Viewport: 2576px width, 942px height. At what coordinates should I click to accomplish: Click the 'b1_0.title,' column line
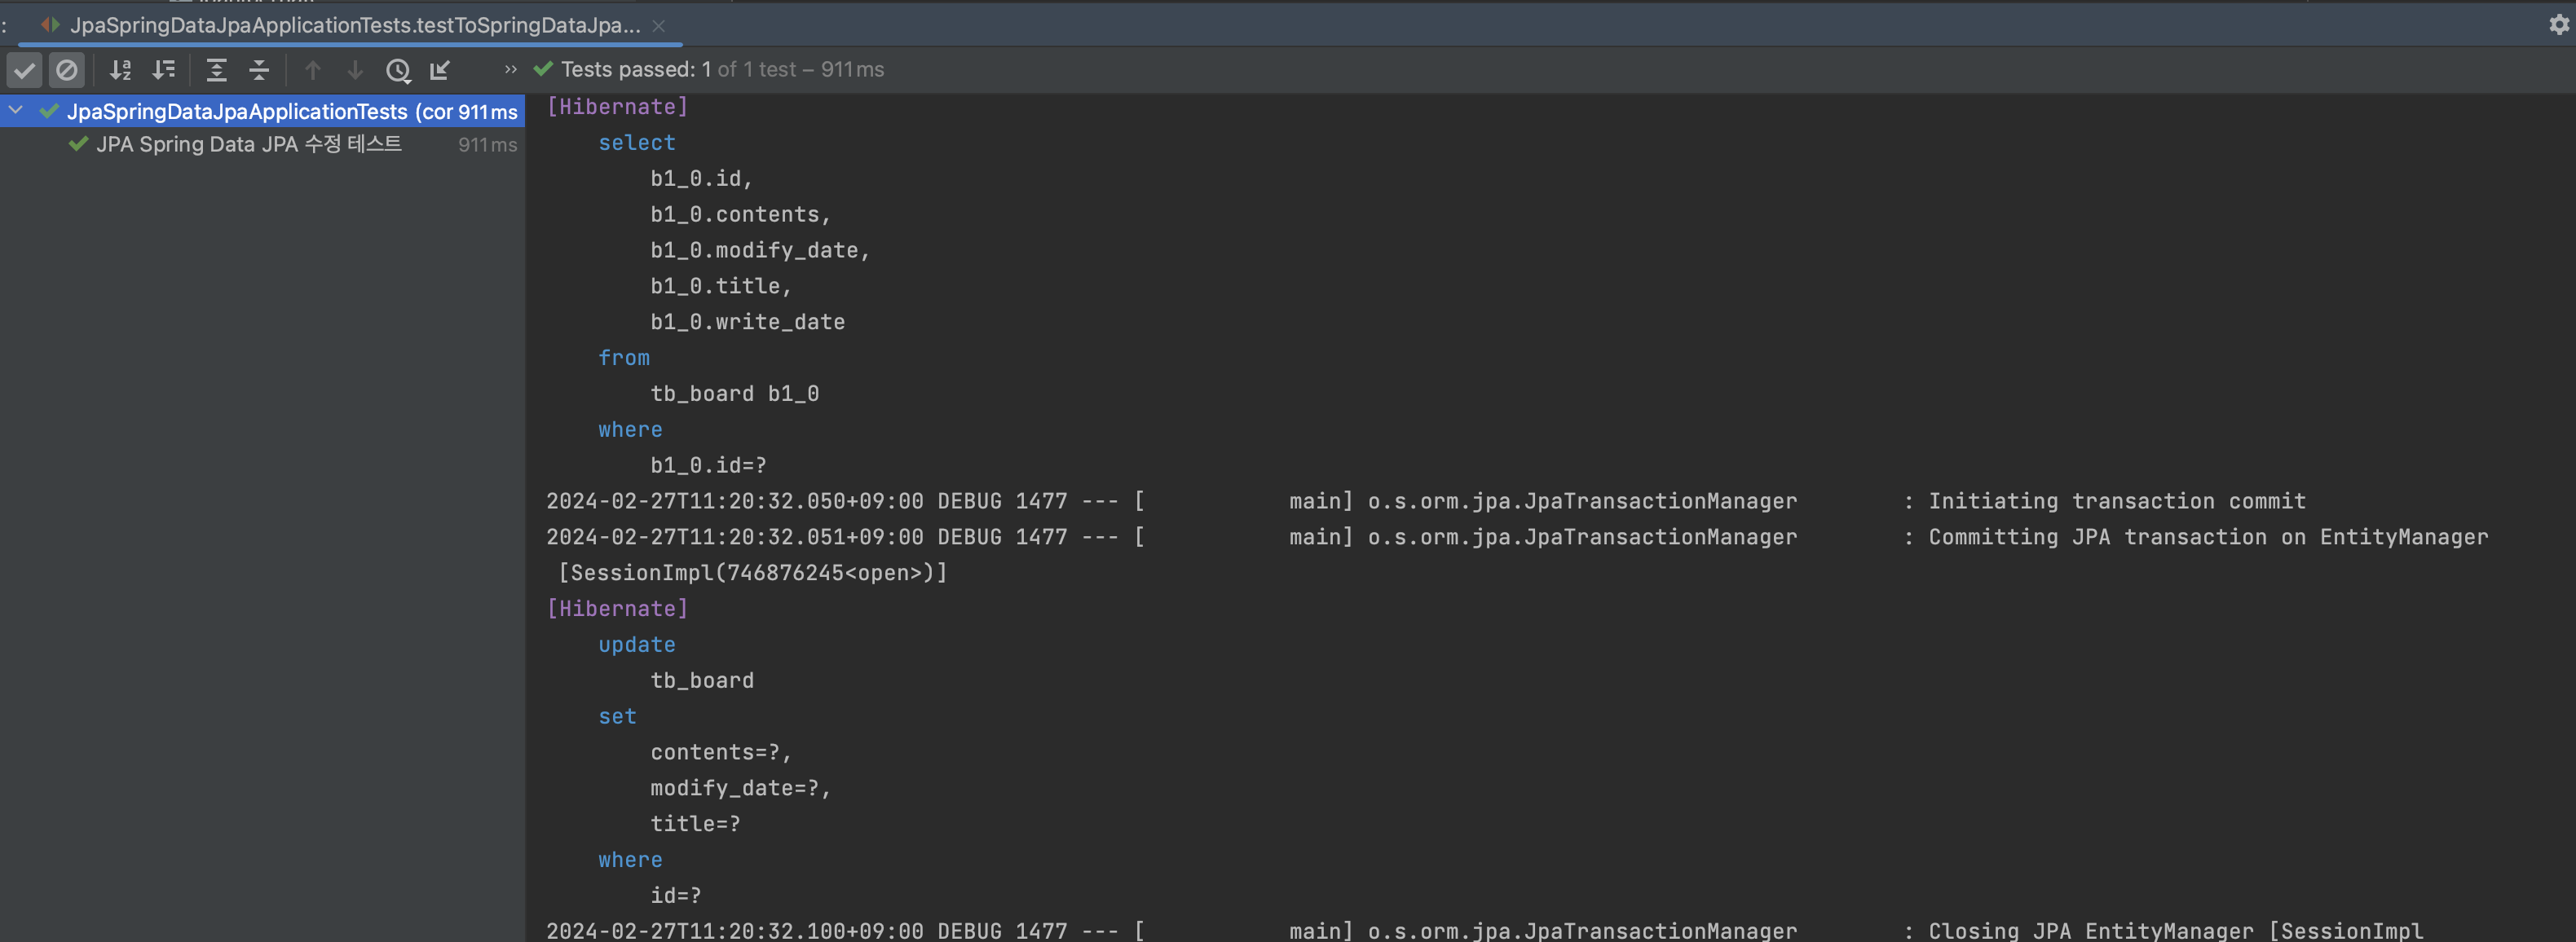click(x=721, y=287)
